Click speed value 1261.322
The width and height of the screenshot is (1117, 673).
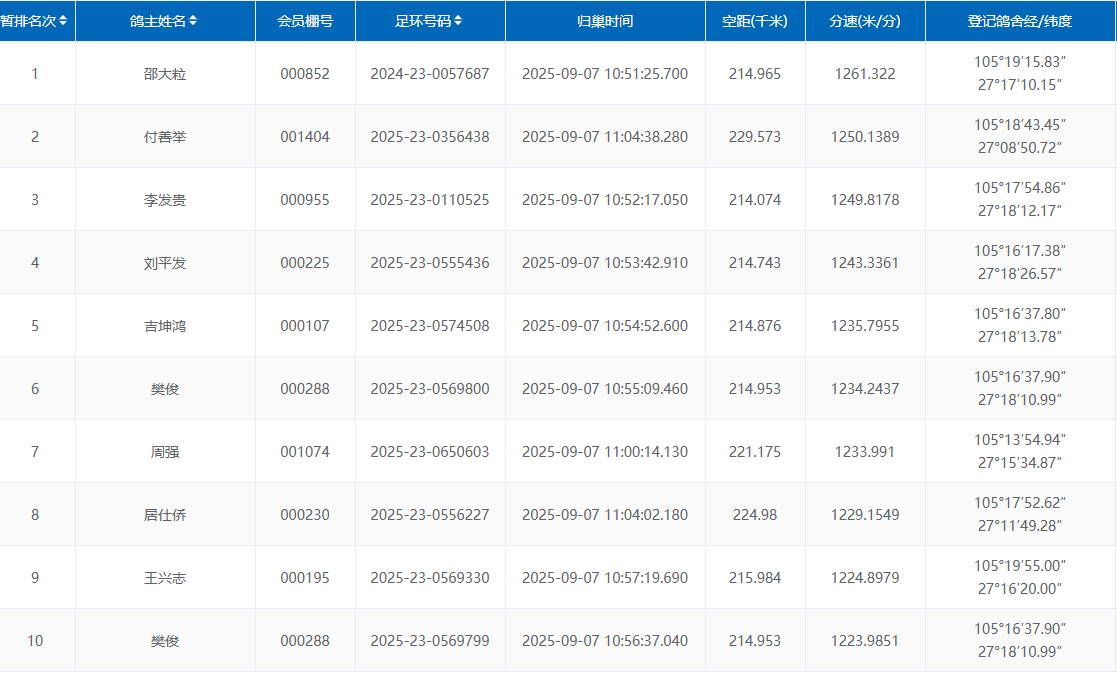[x=865, y=74]
